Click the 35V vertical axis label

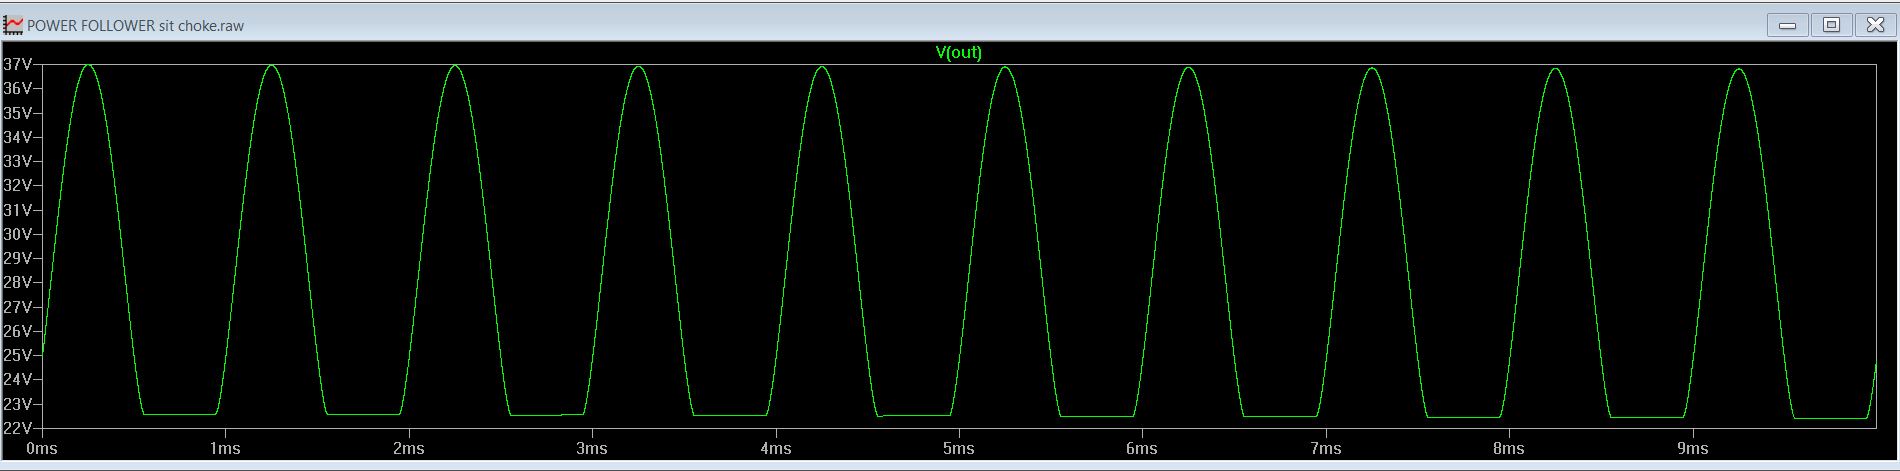pos(18,113)
